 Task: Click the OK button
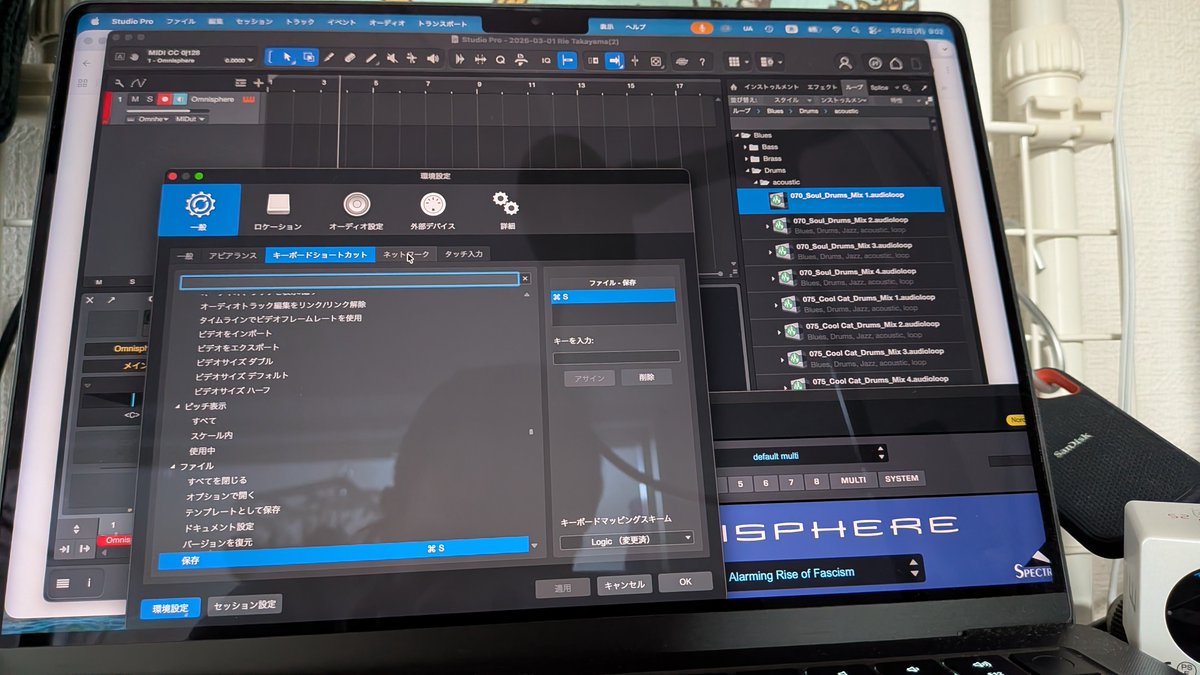click(x=685, y=581)
